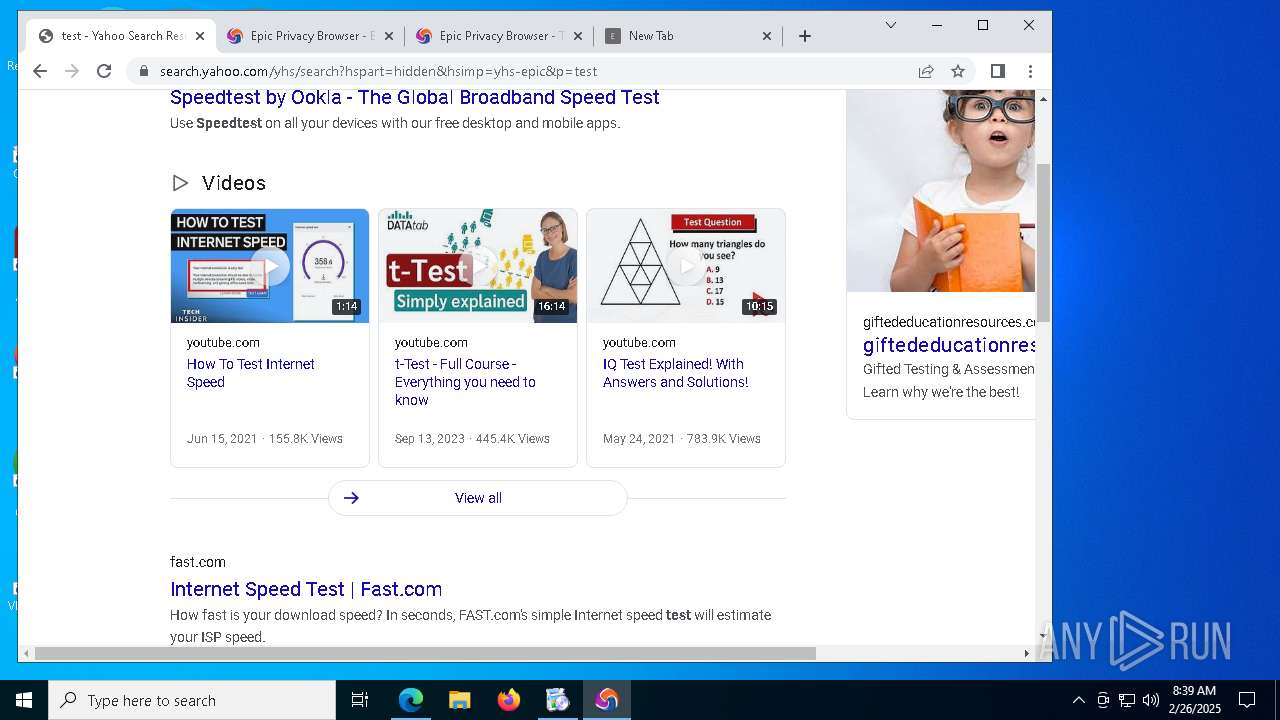Open the share page icon in address bar
Screen dimensions: 1280x720
tap(926, 71)
